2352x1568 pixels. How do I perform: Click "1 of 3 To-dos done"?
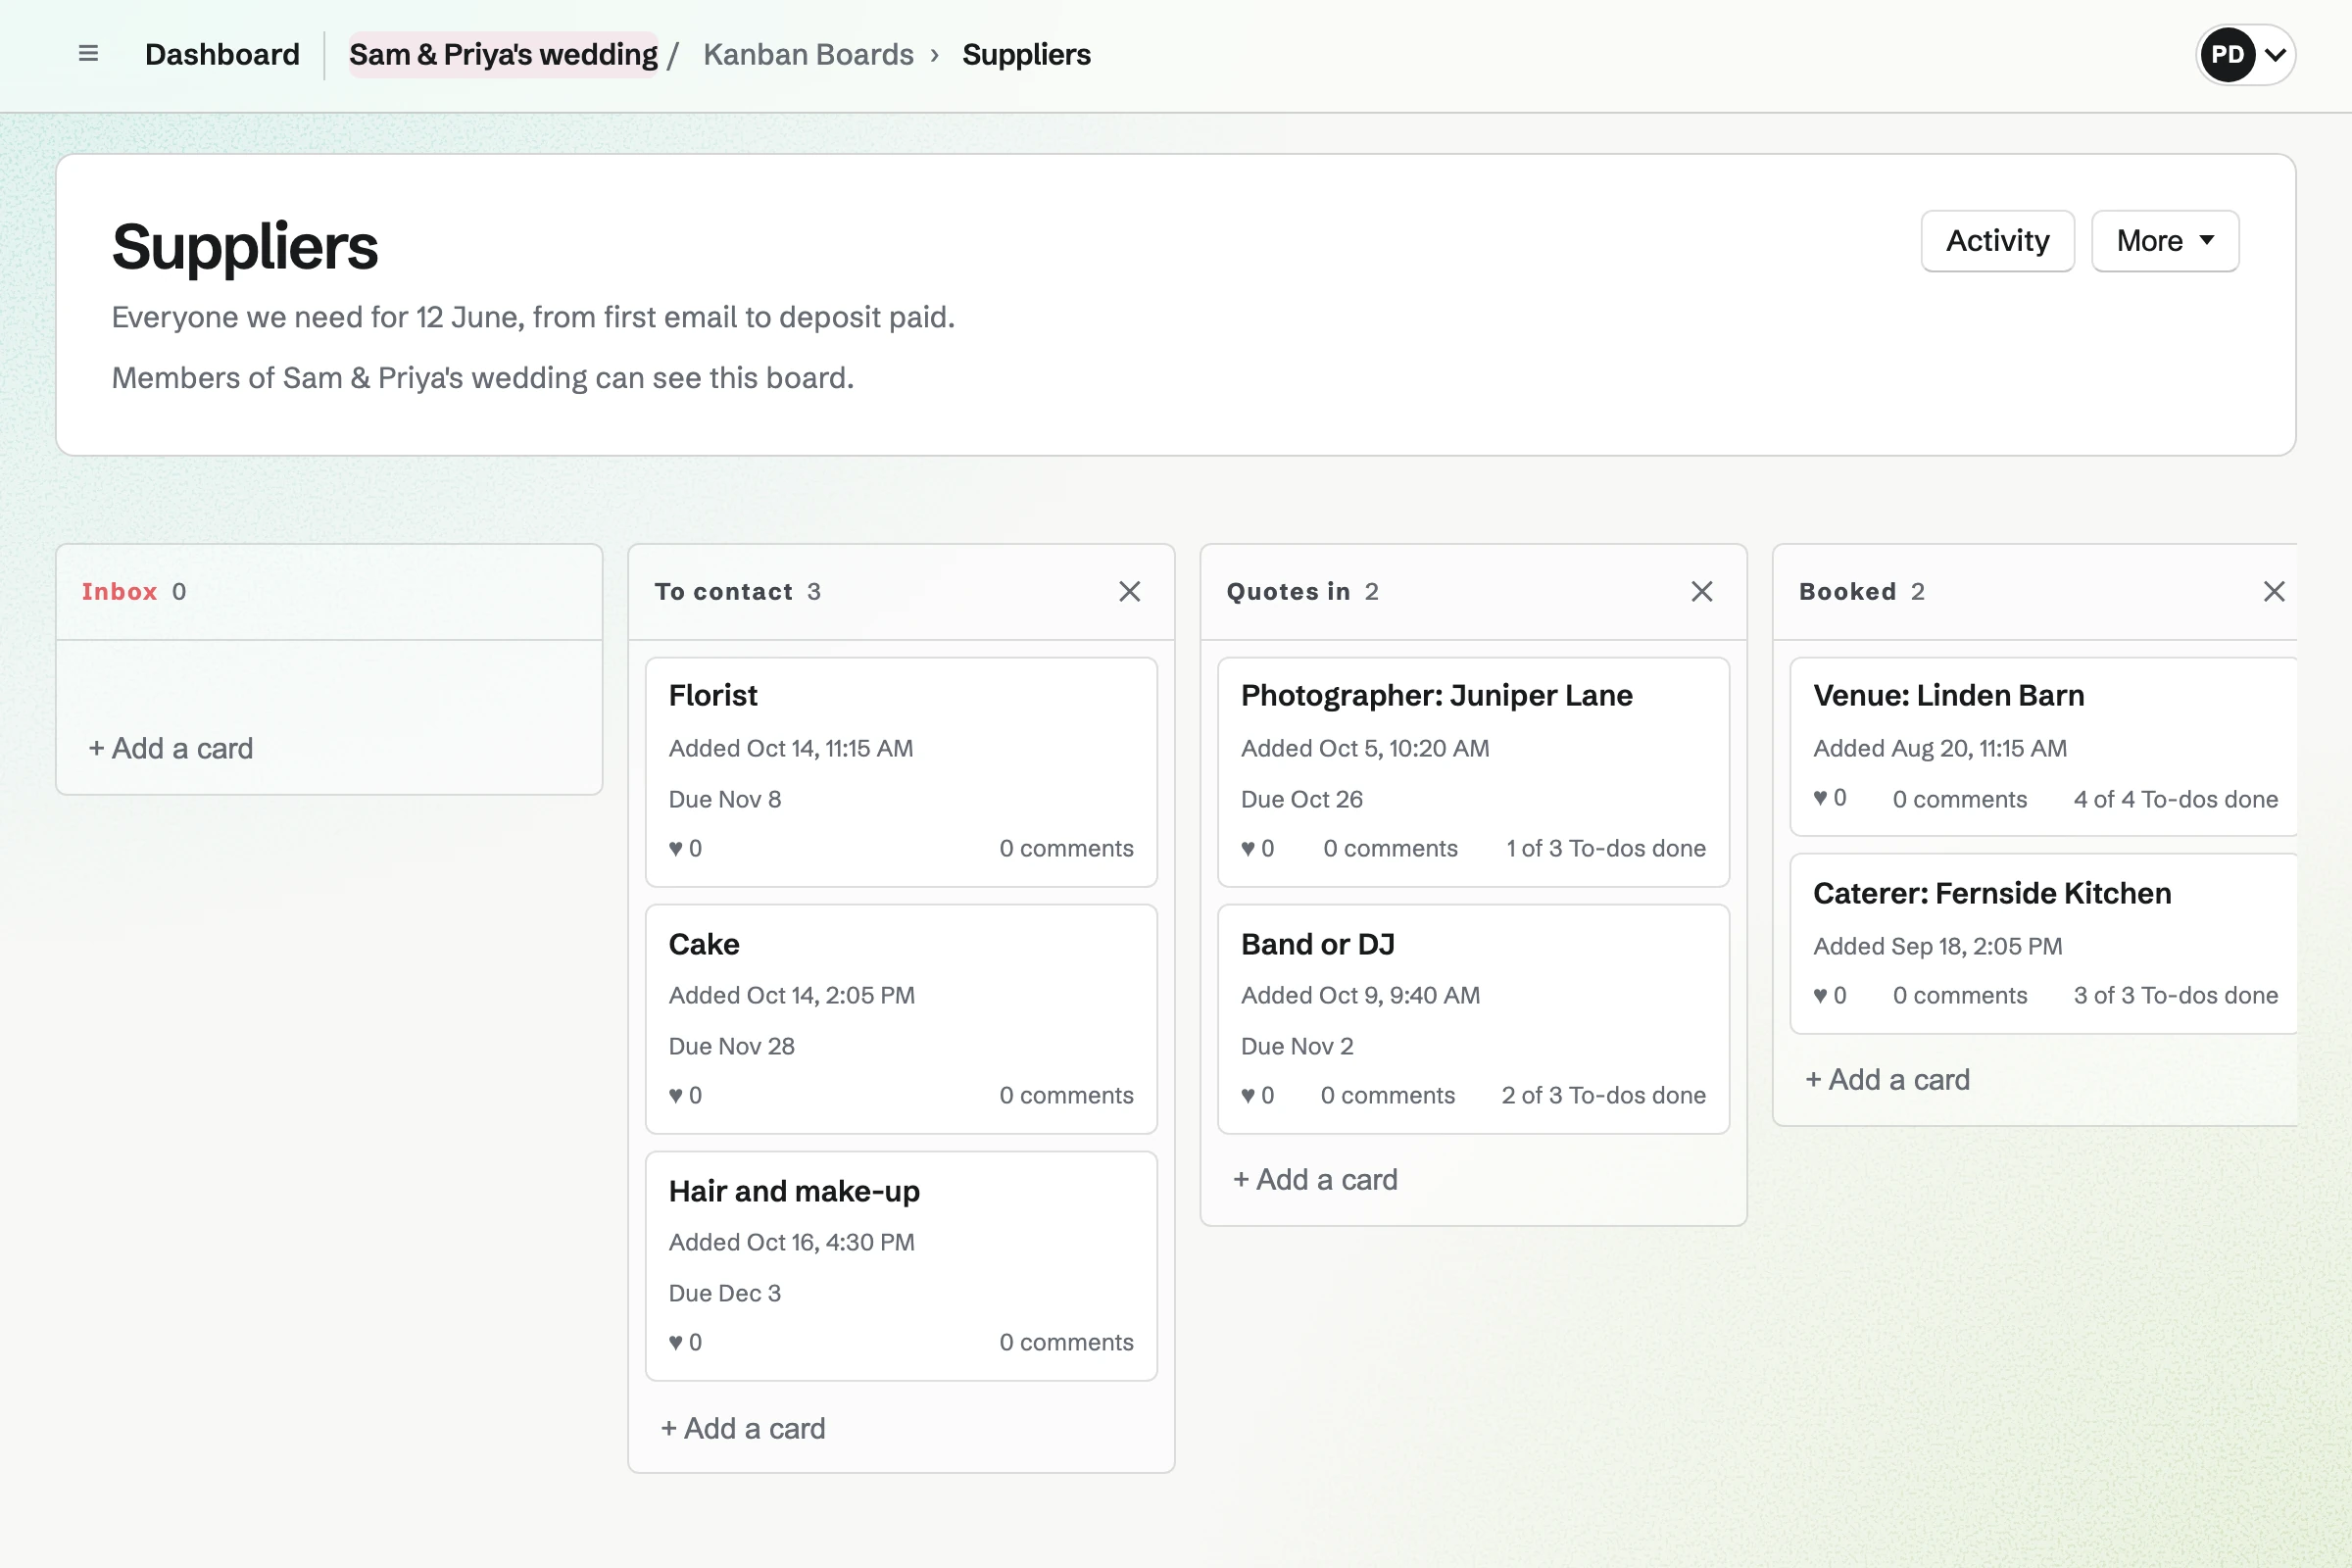coord(1606,848)
